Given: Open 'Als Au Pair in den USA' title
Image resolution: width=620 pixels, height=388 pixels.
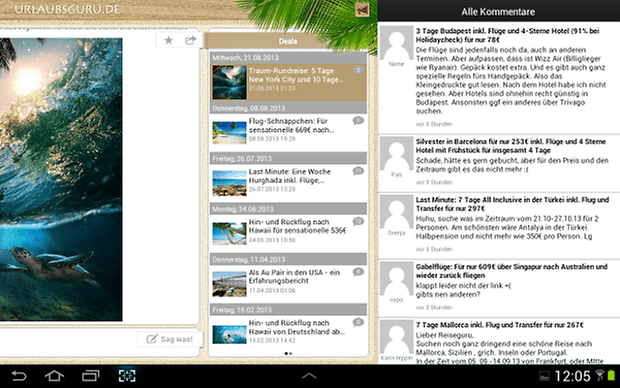Looking at the screenshot, I should (294, 276).
